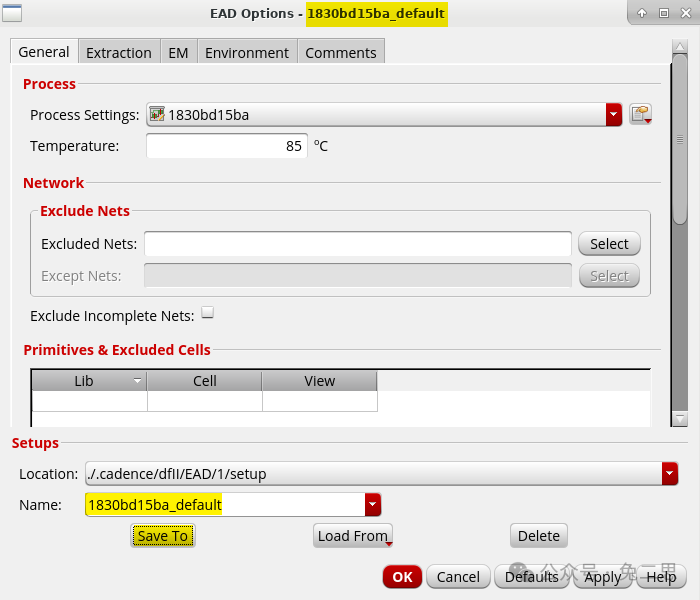This screenshot has height=600, width=700.
Task: Switch to the Extraction tab
Action: pyautogui.click(x=118, y=53)
